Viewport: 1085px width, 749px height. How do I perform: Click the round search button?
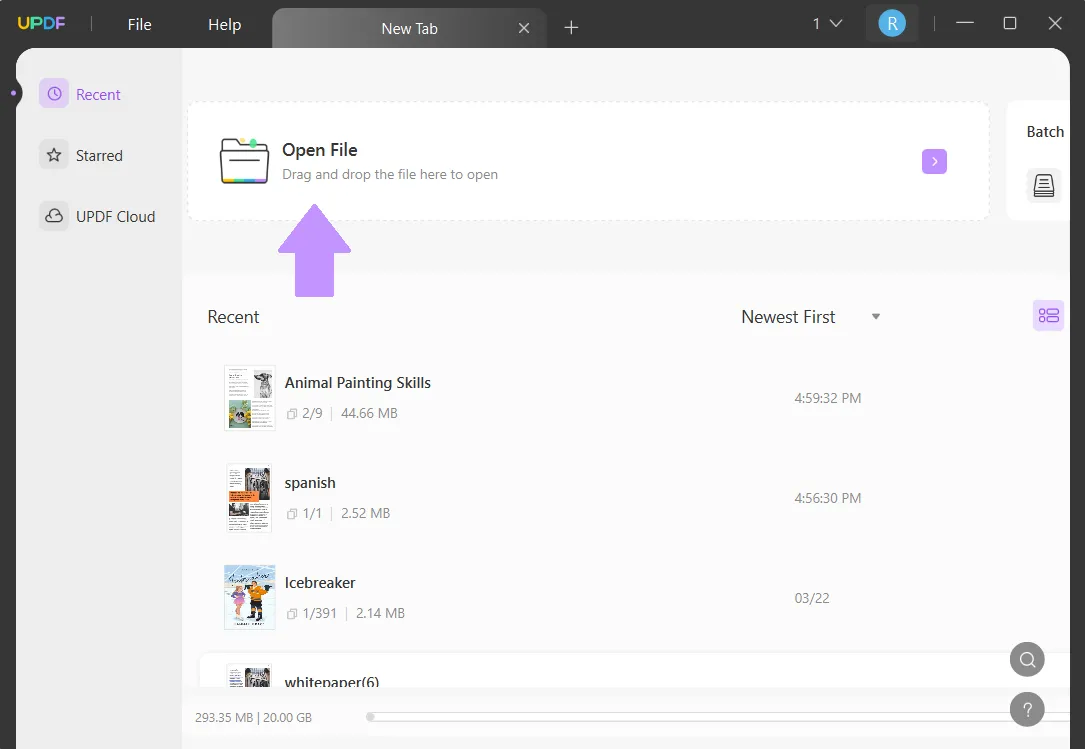[1027, 659]
